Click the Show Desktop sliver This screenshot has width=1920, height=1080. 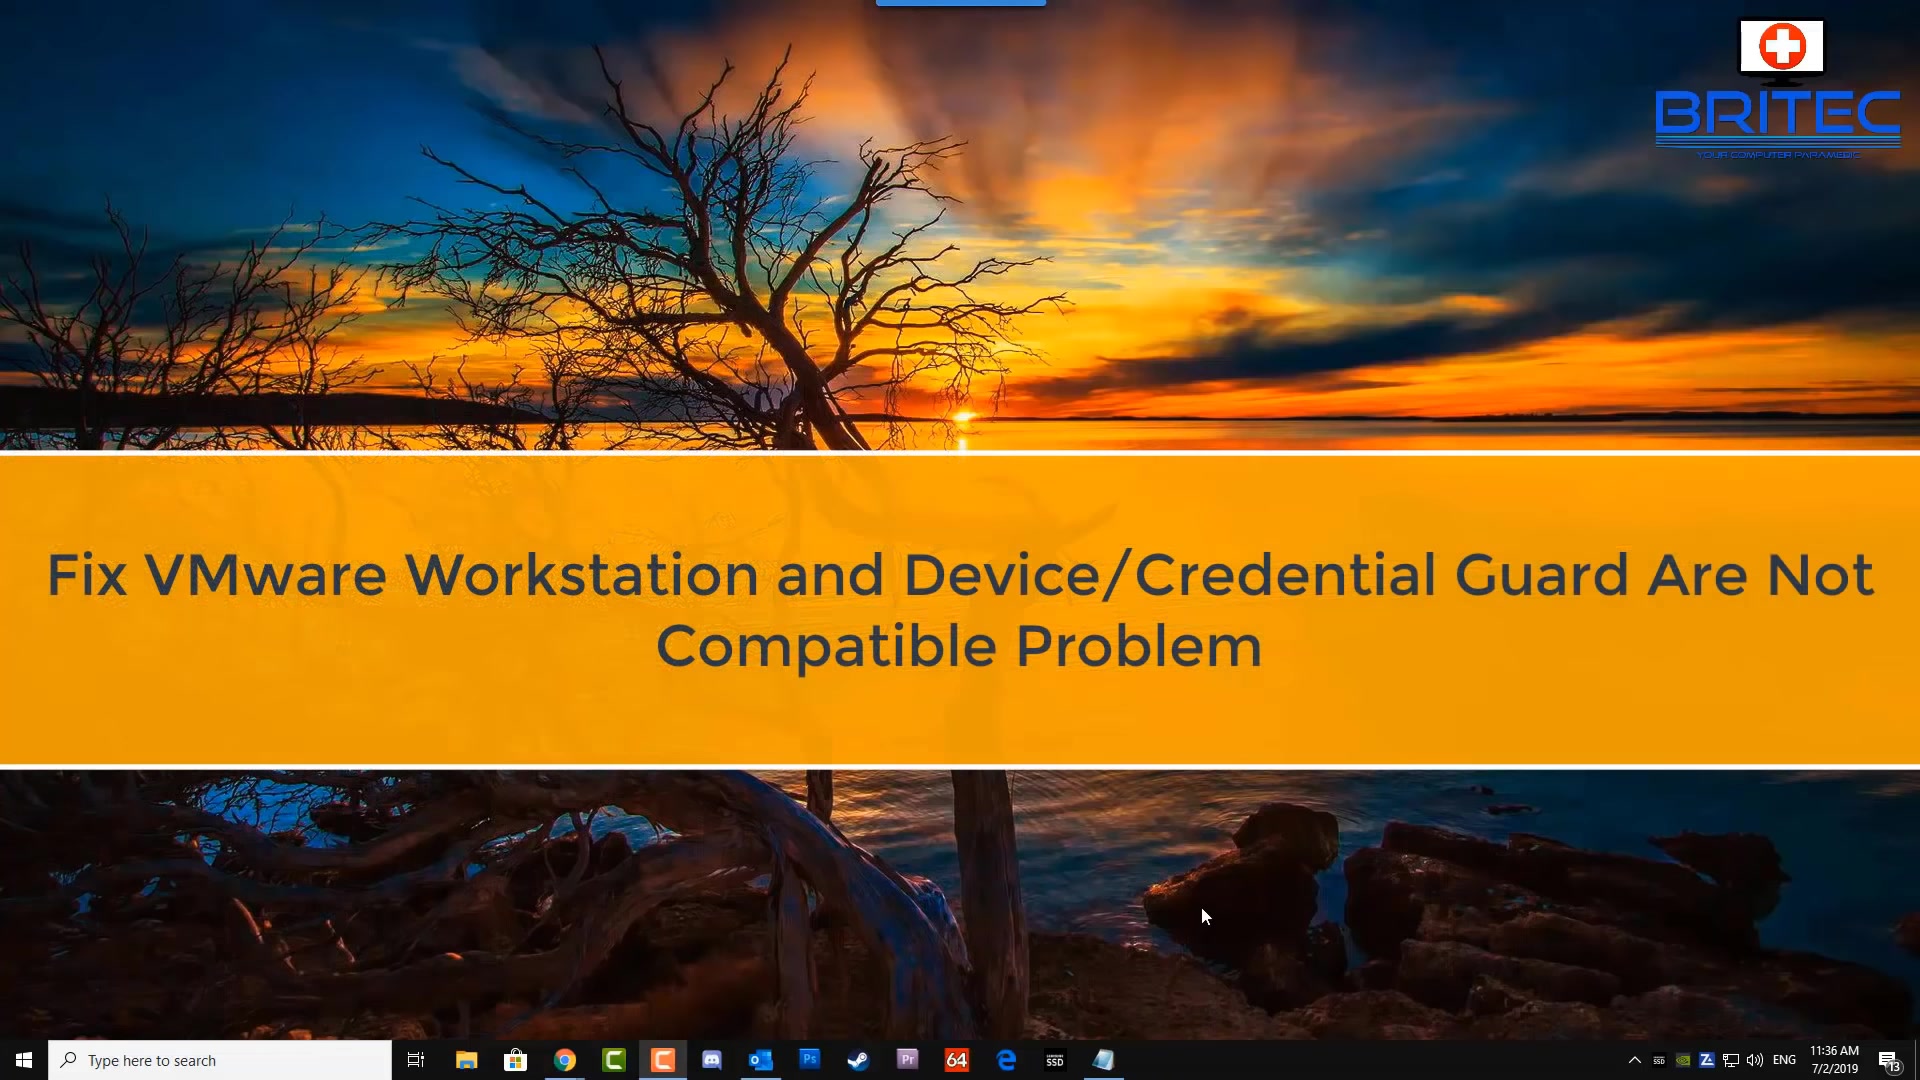tap(1916, 1060)
